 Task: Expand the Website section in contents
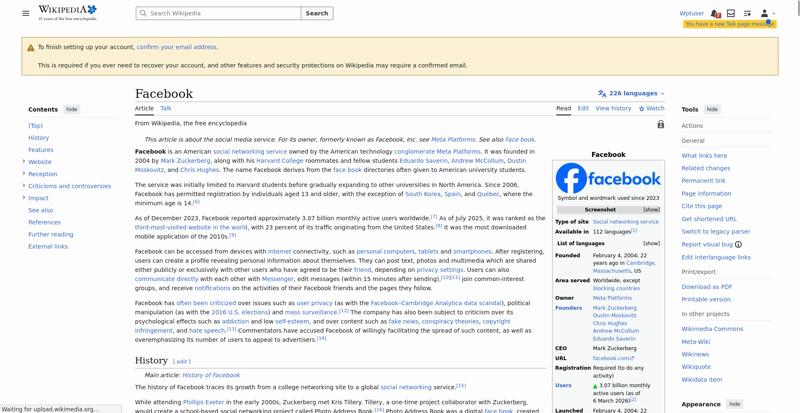pyautogui.click(x=23, y=161)
